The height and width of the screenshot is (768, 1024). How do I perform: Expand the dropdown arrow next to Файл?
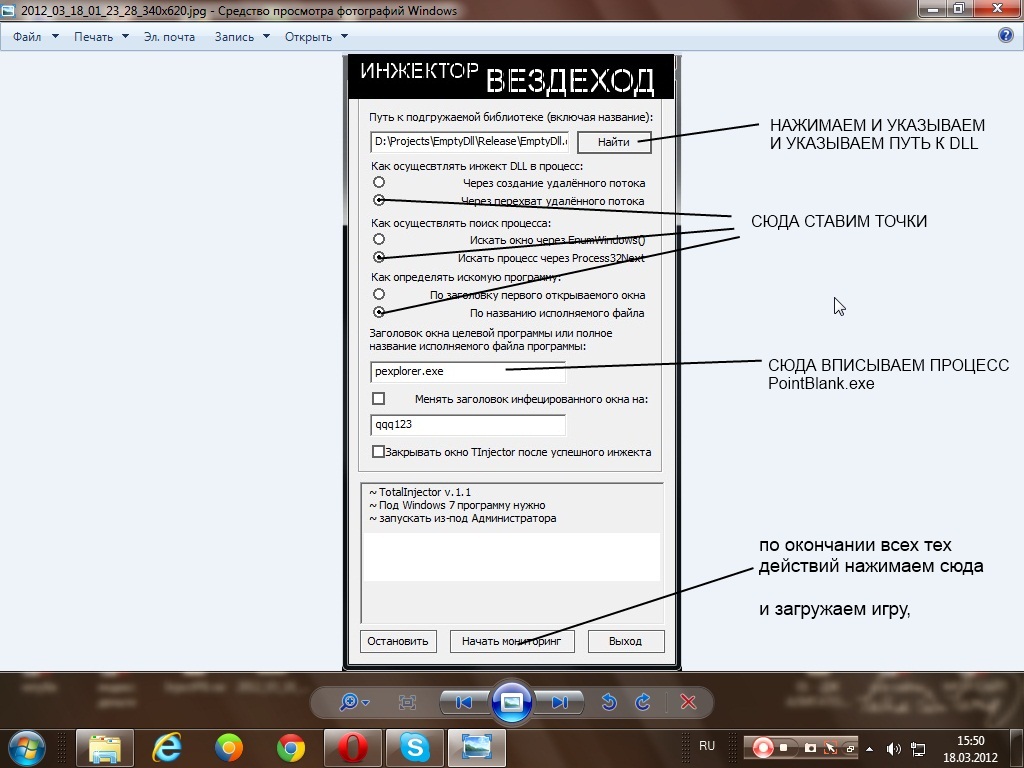56,37
